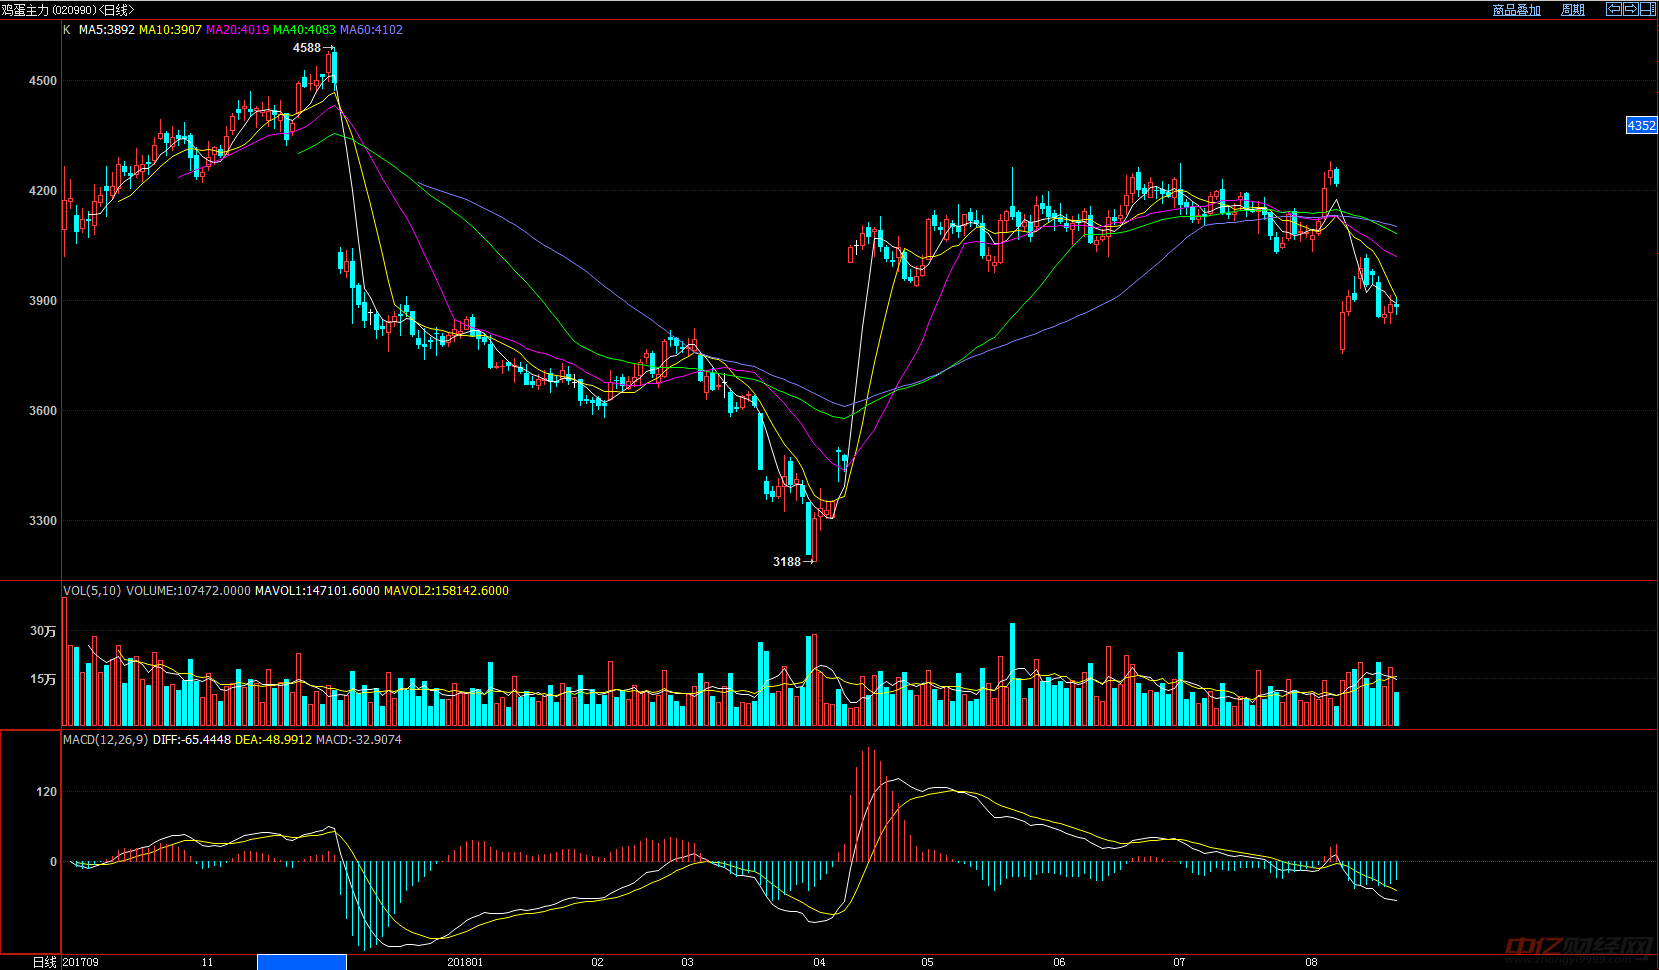Click the left arrow navigation icon
This screenshot has height=970, width=1659.
tap(1613, 9)
